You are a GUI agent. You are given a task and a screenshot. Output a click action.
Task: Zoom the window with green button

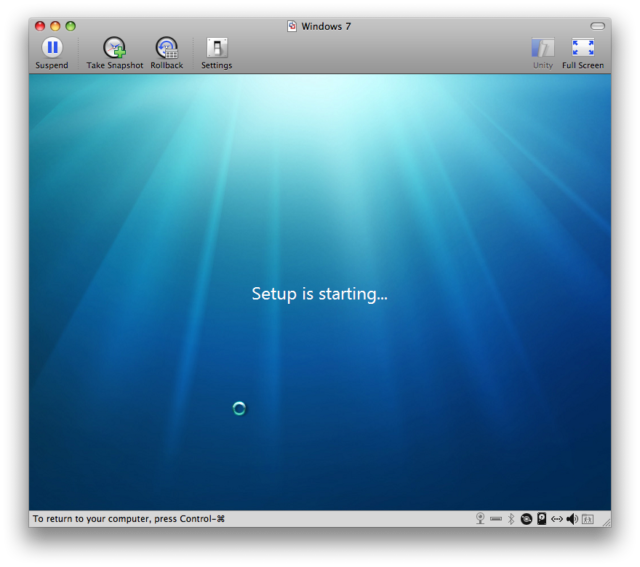point(71,26)
